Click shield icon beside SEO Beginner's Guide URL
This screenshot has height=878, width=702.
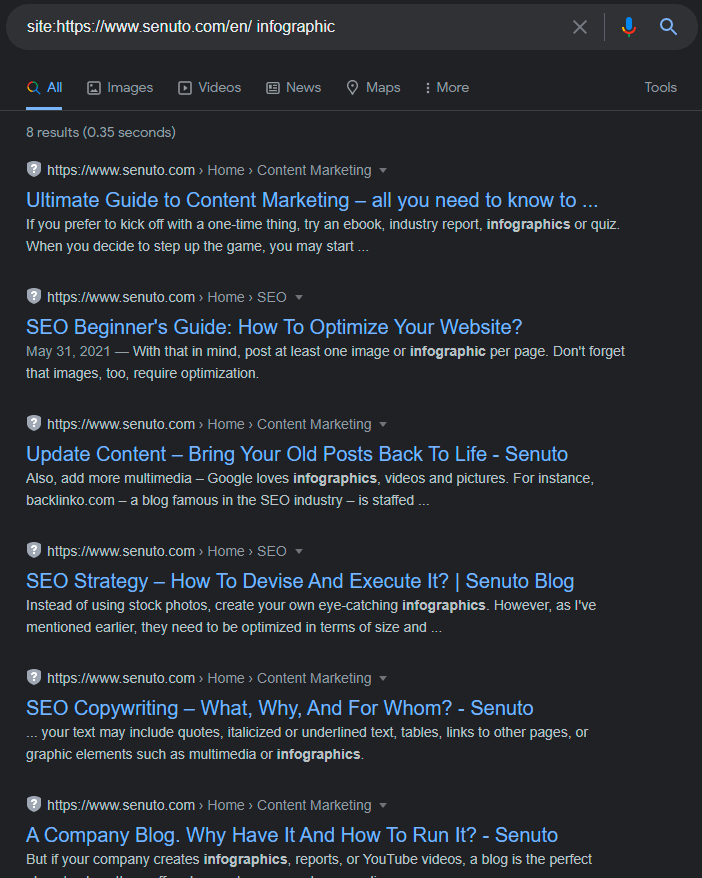pos(34,296)
